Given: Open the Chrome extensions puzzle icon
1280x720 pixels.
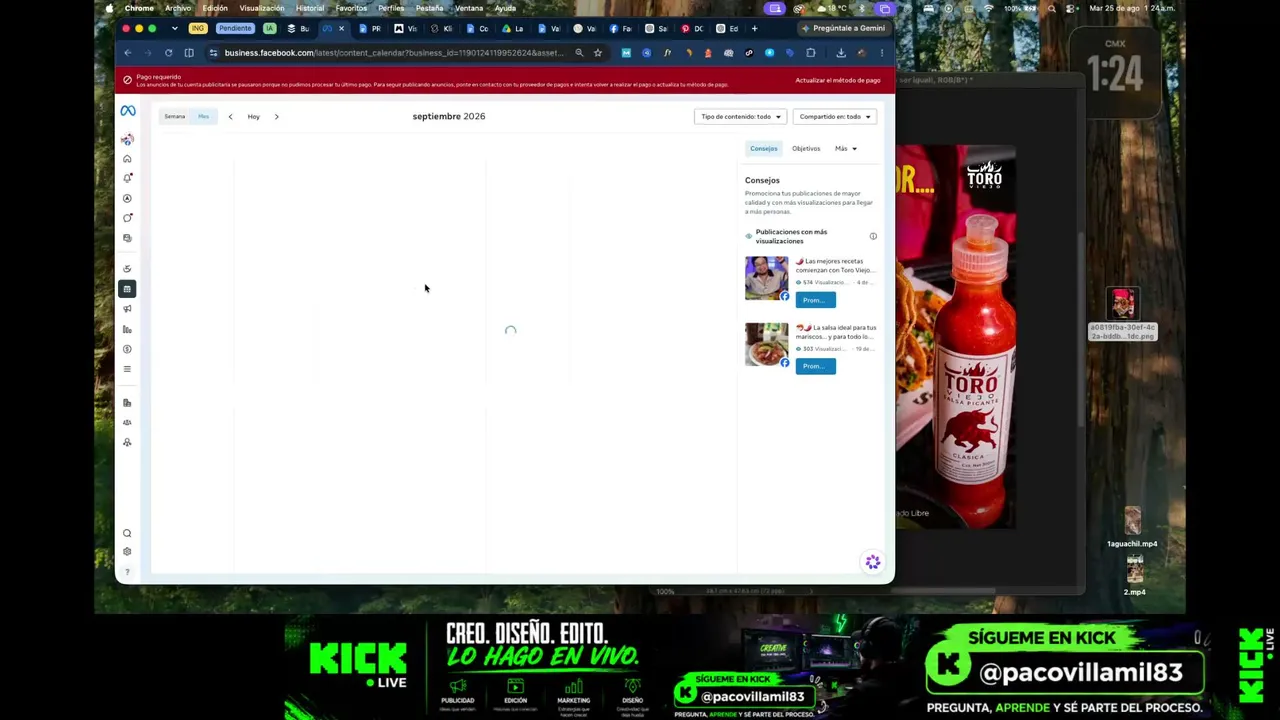Looking at the screenshot, I should (x=811, y=53).
